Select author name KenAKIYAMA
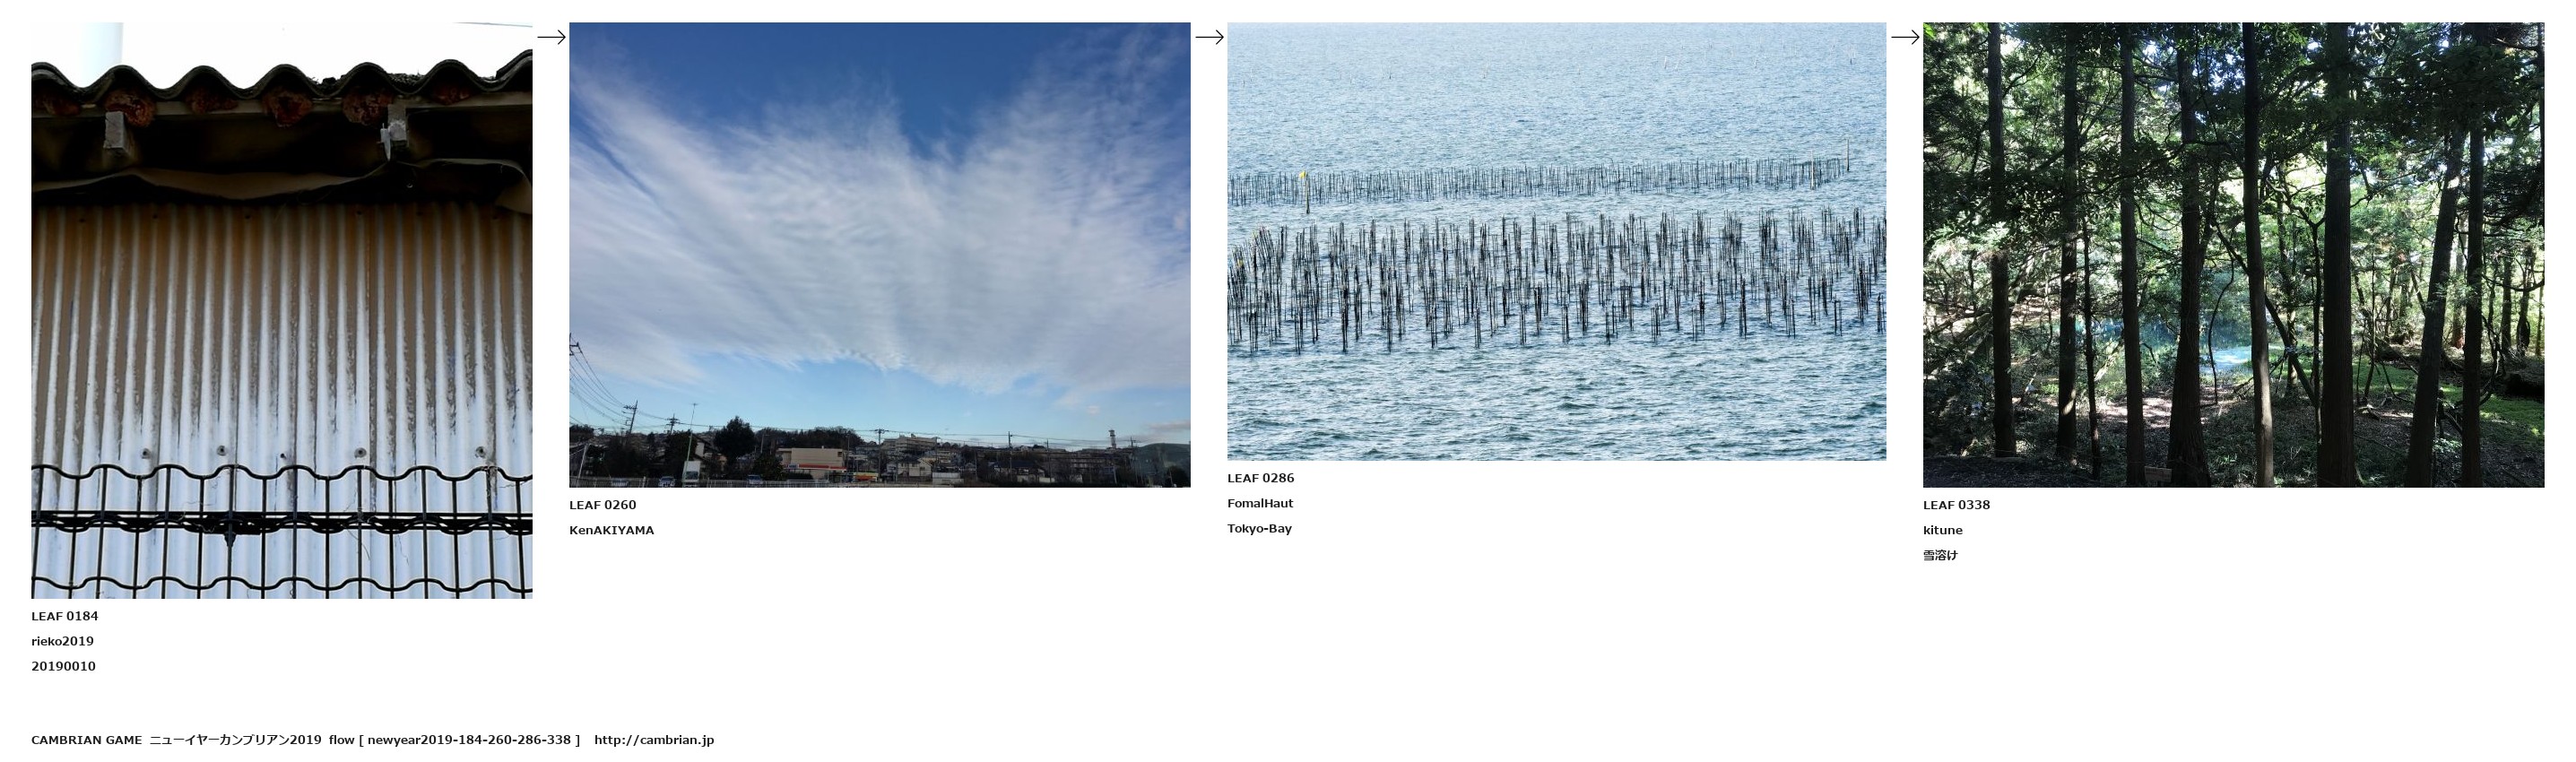Image resolution: width=2576 pixels, height=762 pixels. 612,530
